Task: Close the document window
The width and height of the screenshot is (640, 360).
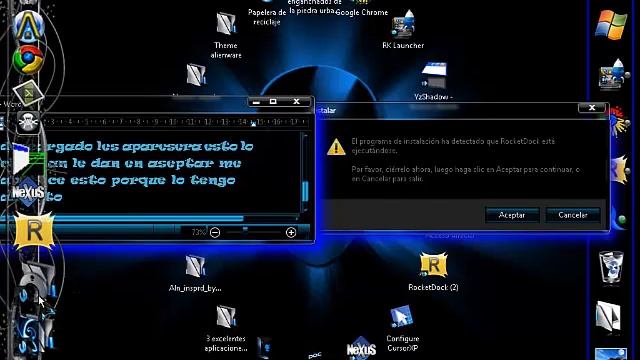Action: coord(297,102)
